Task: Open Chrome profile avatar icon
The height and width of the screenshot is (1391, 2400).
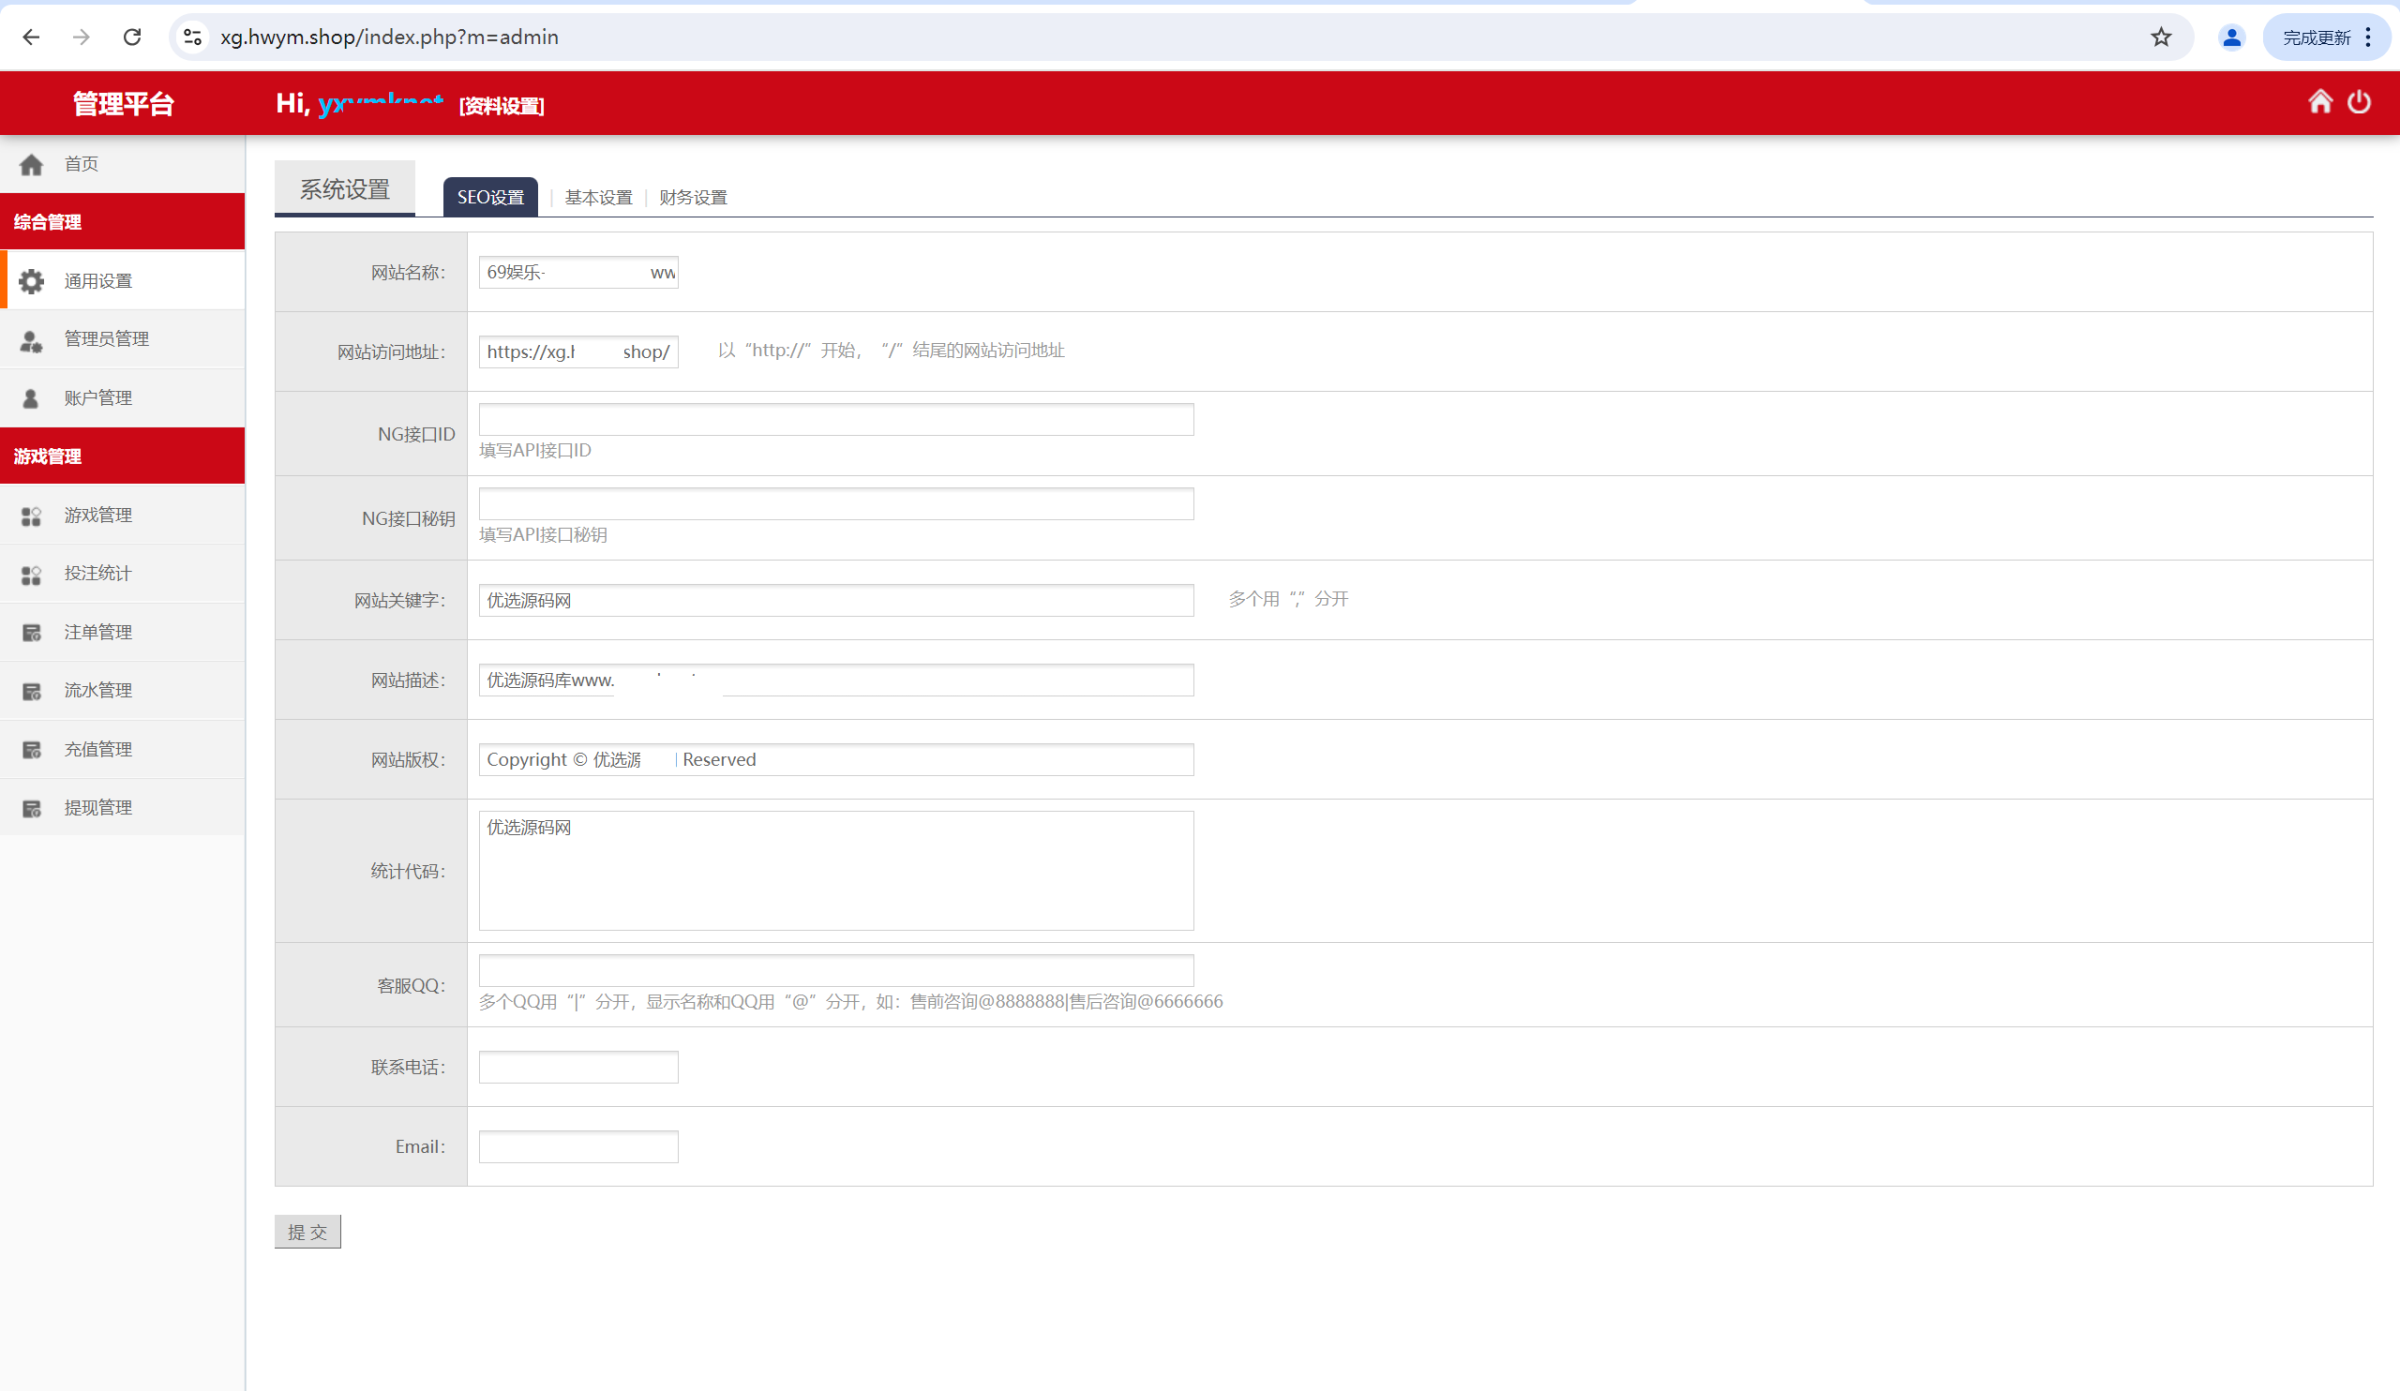Action: tap(2231, 37)
